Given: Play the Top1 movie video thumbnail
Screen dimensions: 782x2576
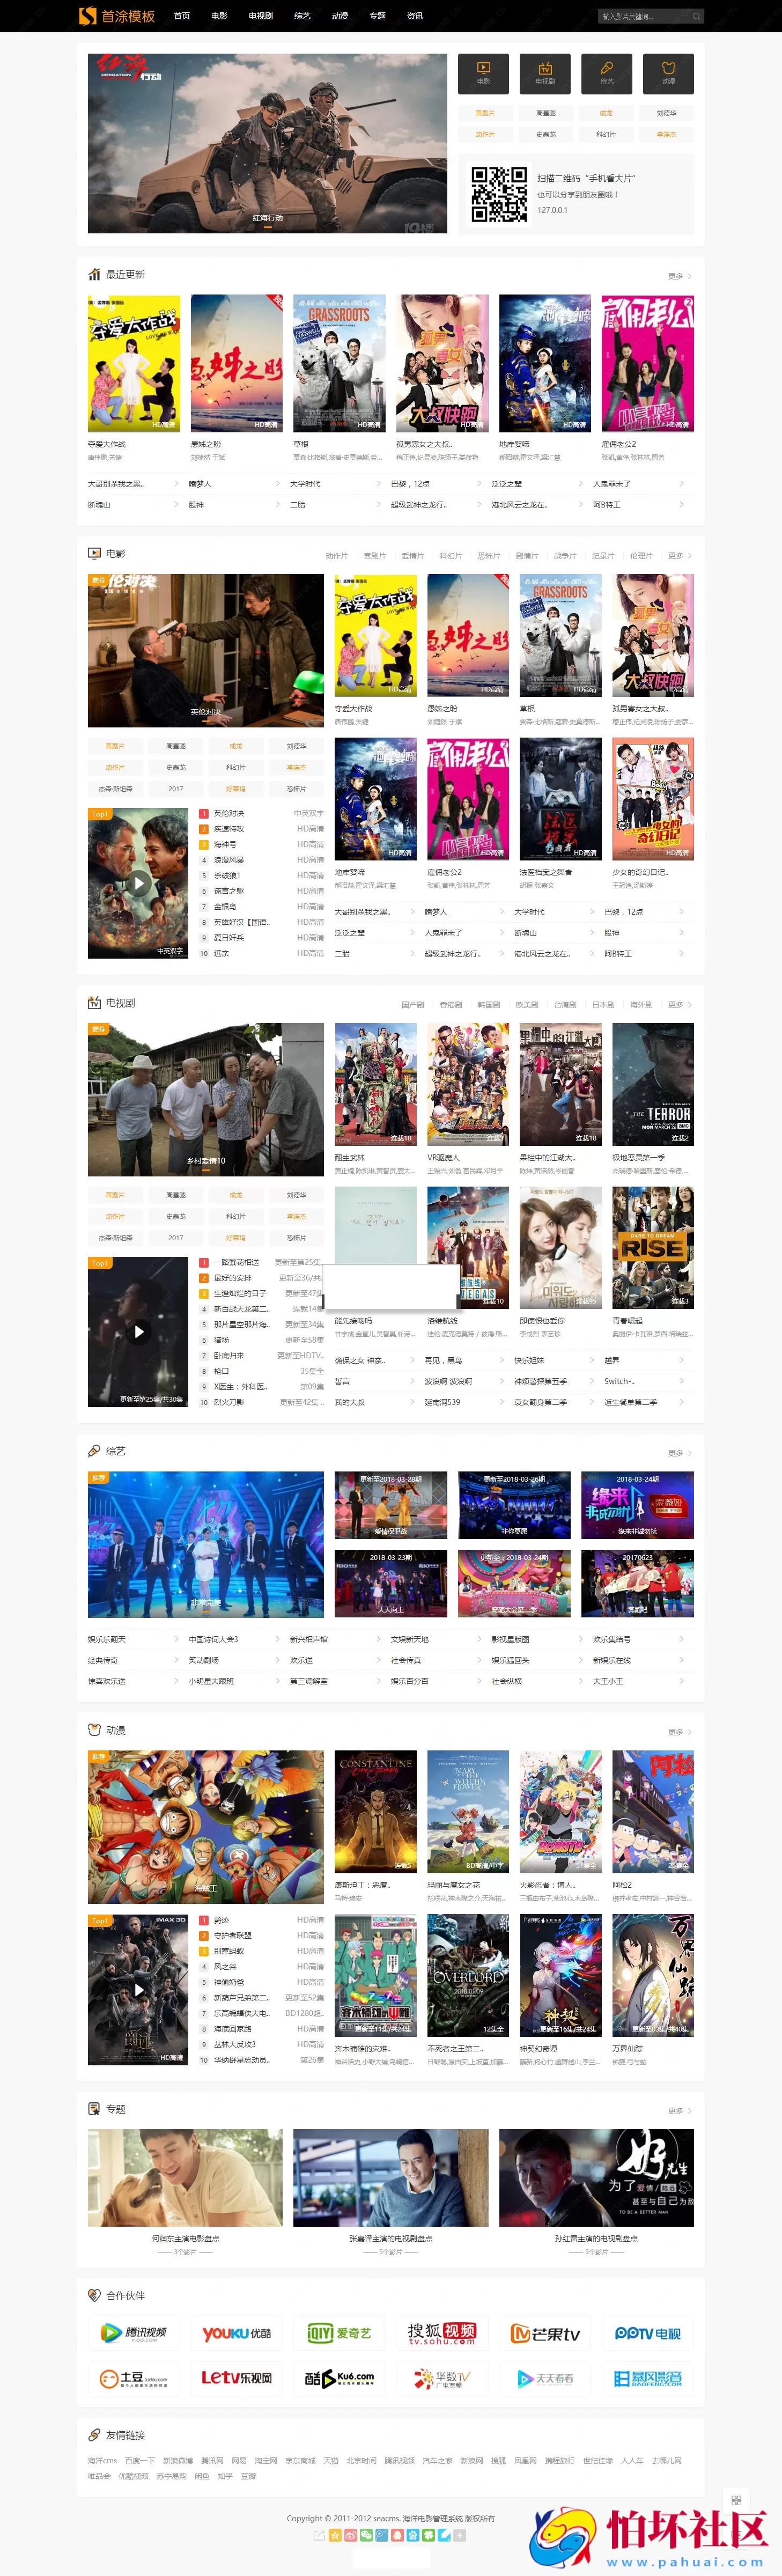Looking at the screenshot, I should (138, 883).
